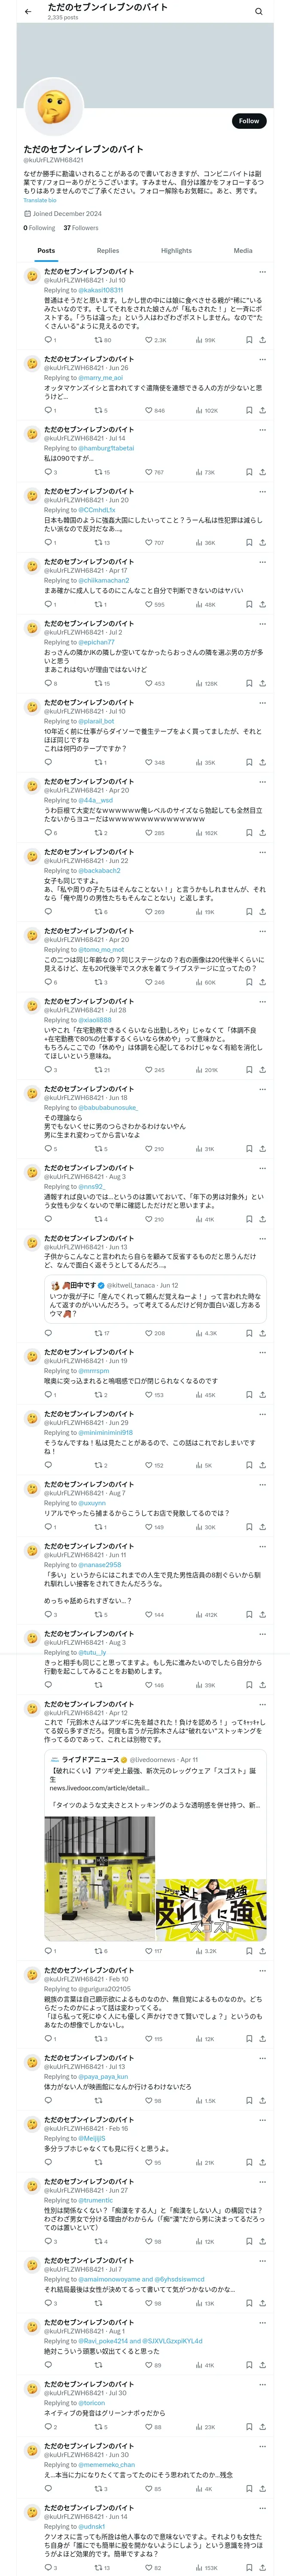Like the reply to @plarail_bot
Image resolution: width=290 pixels, height=2576 pixels.
pyautogui.click(x=149, y=763)
